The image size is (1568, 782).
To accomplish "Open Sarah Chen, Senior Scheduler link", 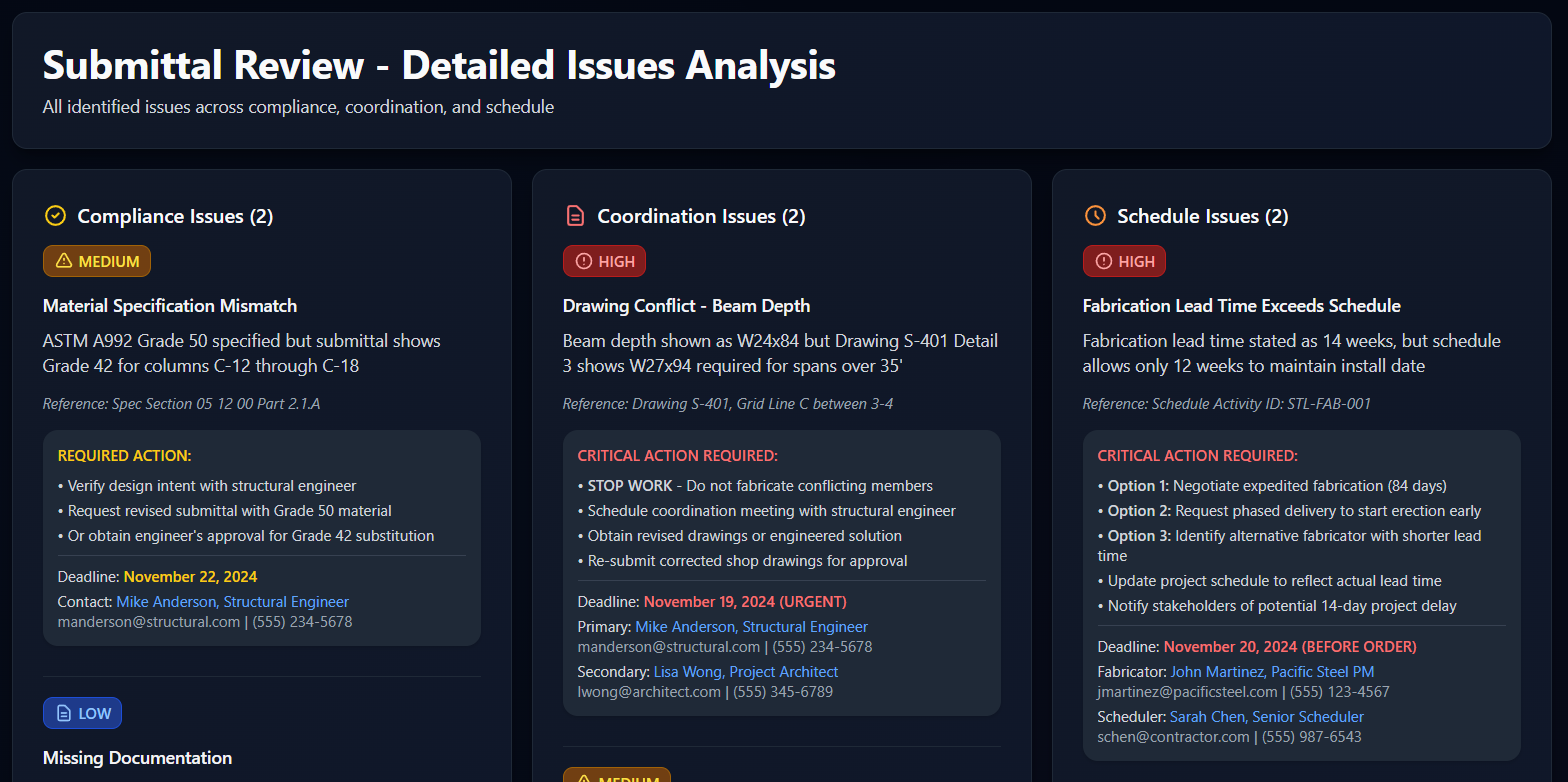I will [1267, 717].
